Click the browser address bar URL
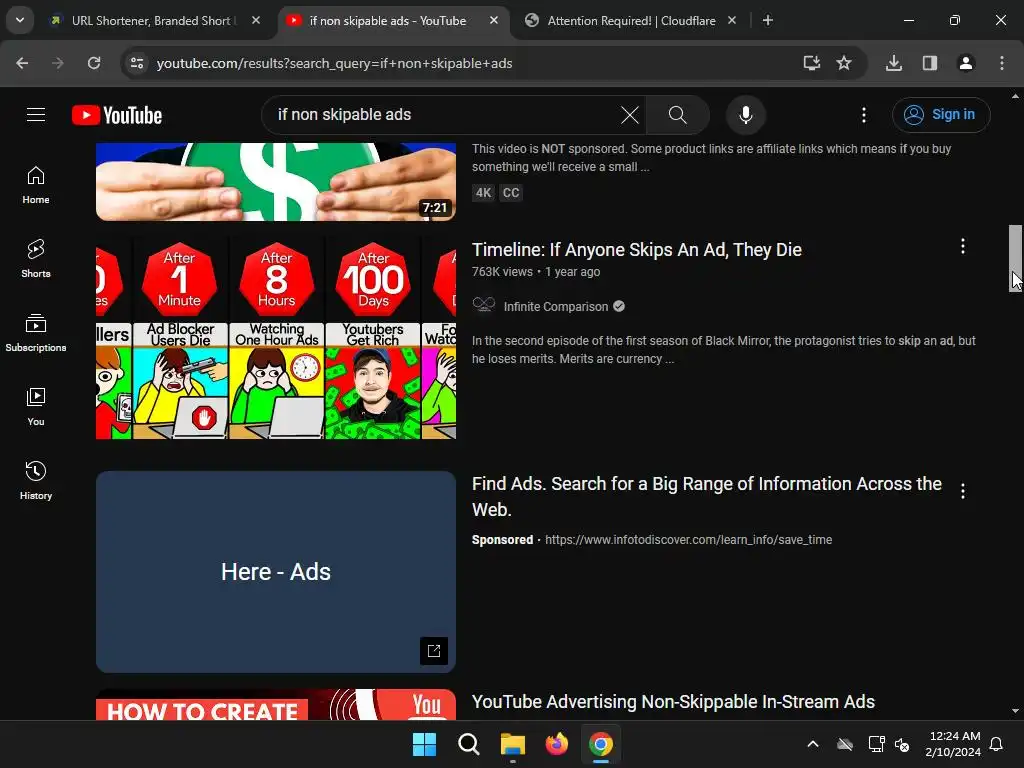The height and width of the screenshot is (768, 1024). 334,63
